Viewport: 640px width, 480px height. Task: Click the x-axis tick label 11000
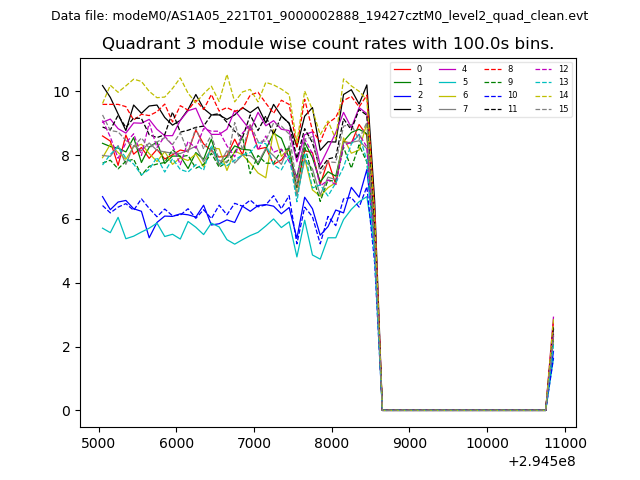tap(564, 442)
